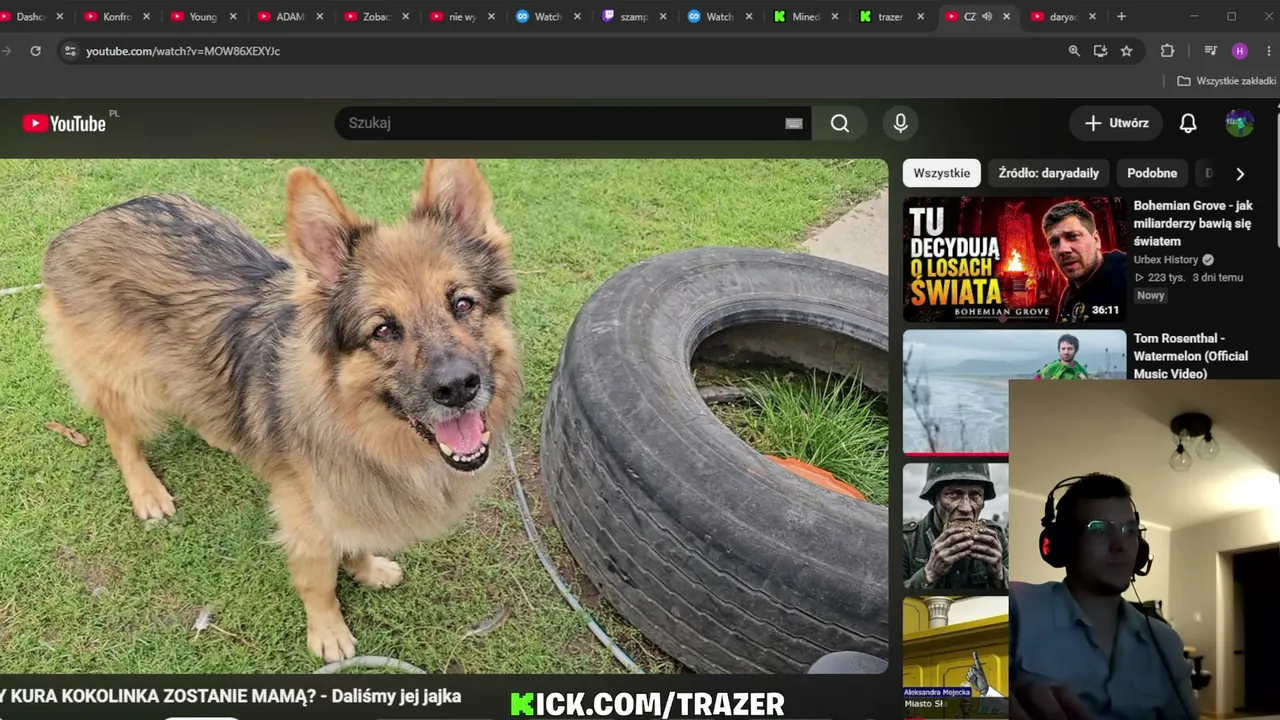1280x720 pixels.
Task: Open the Wszystkie zakładki bookmarks folder
Action: 1226,81
